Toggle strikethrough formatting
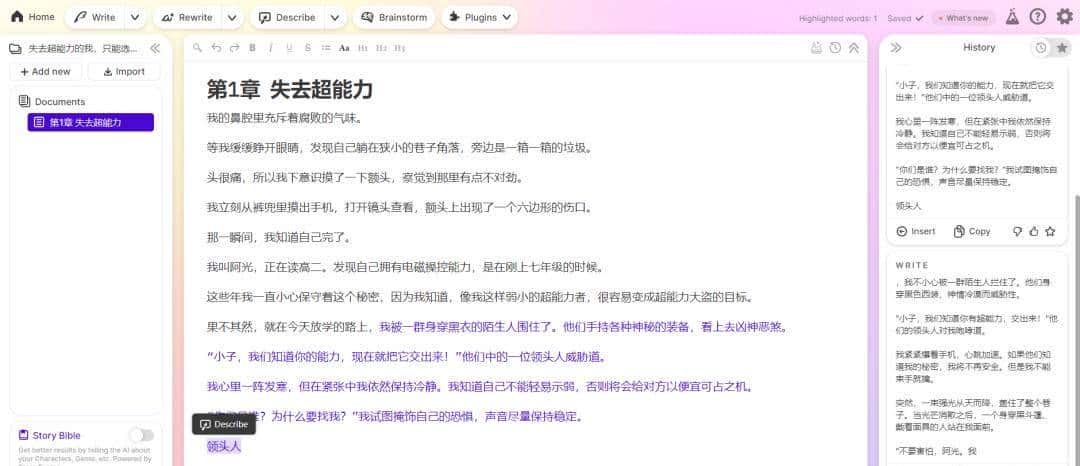 pos(308,47)
